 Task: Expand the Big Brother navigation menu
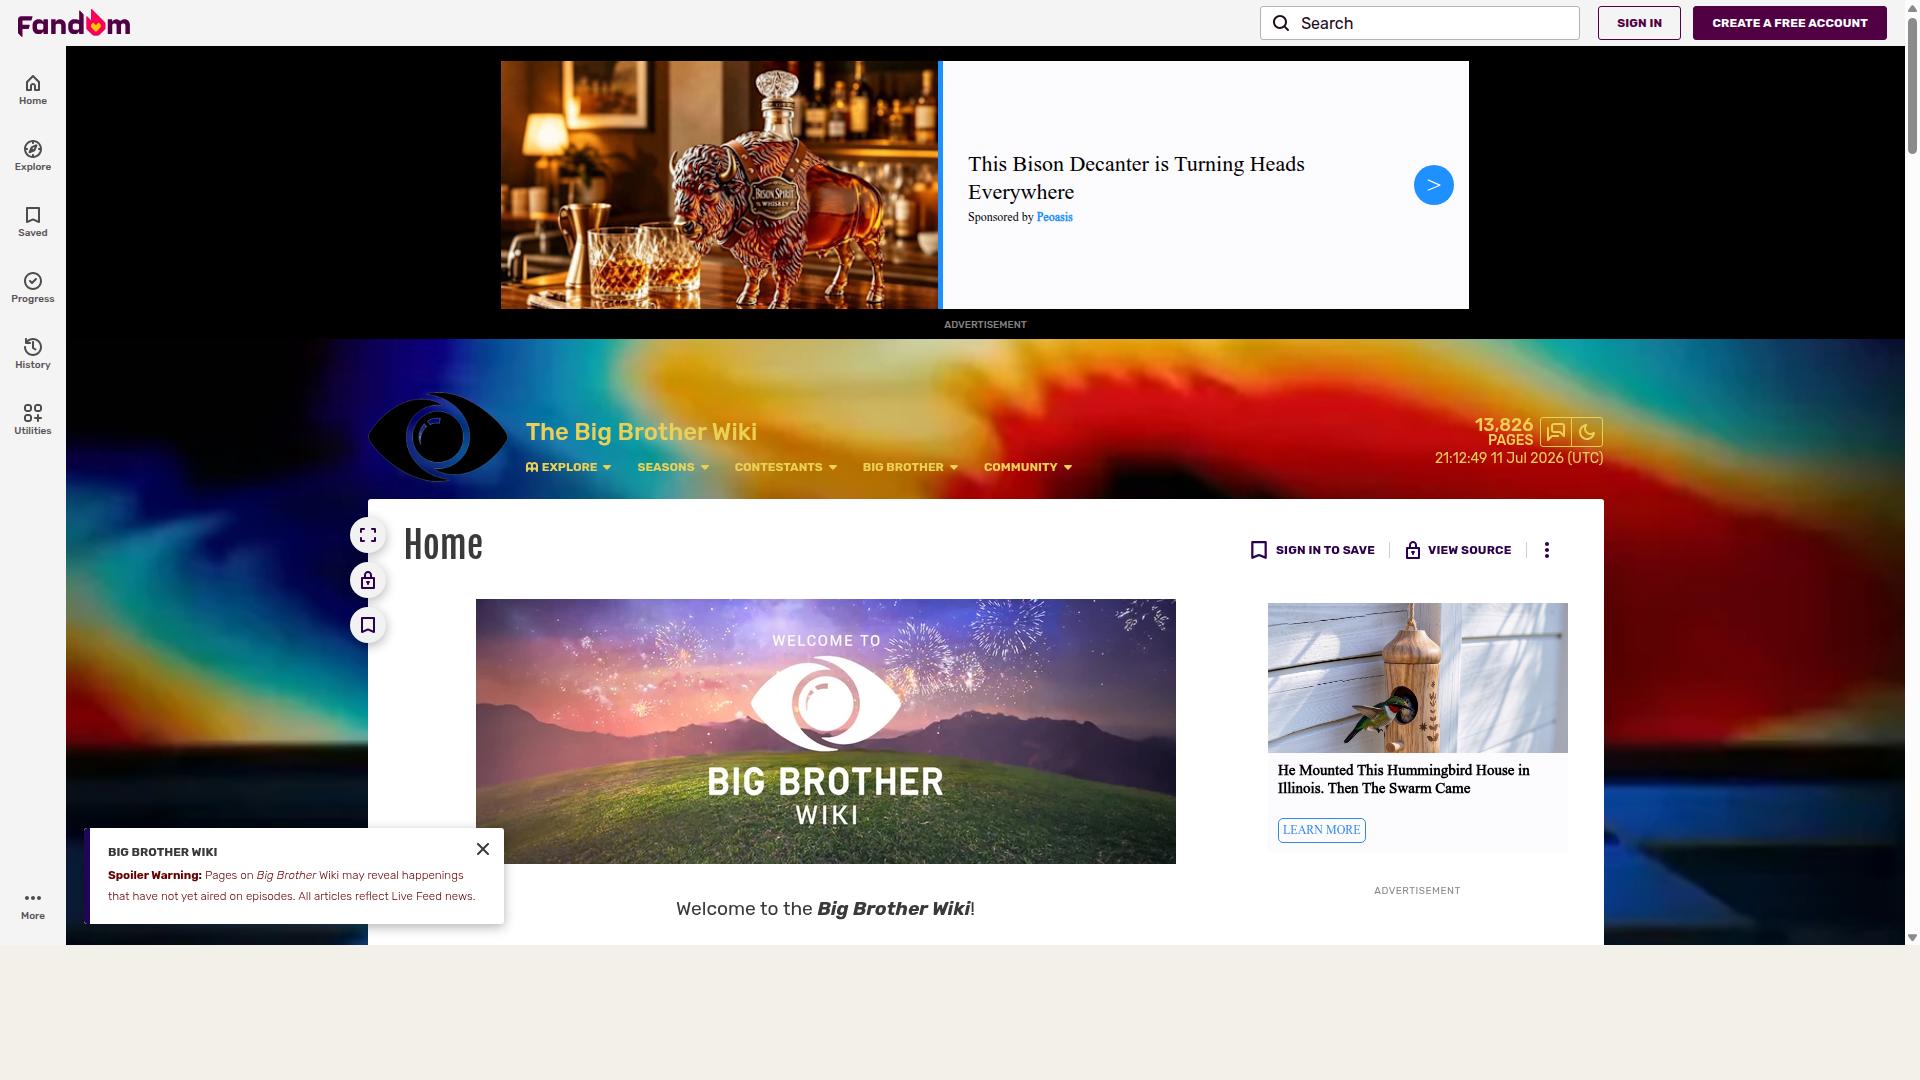click(x=910, y=467)
